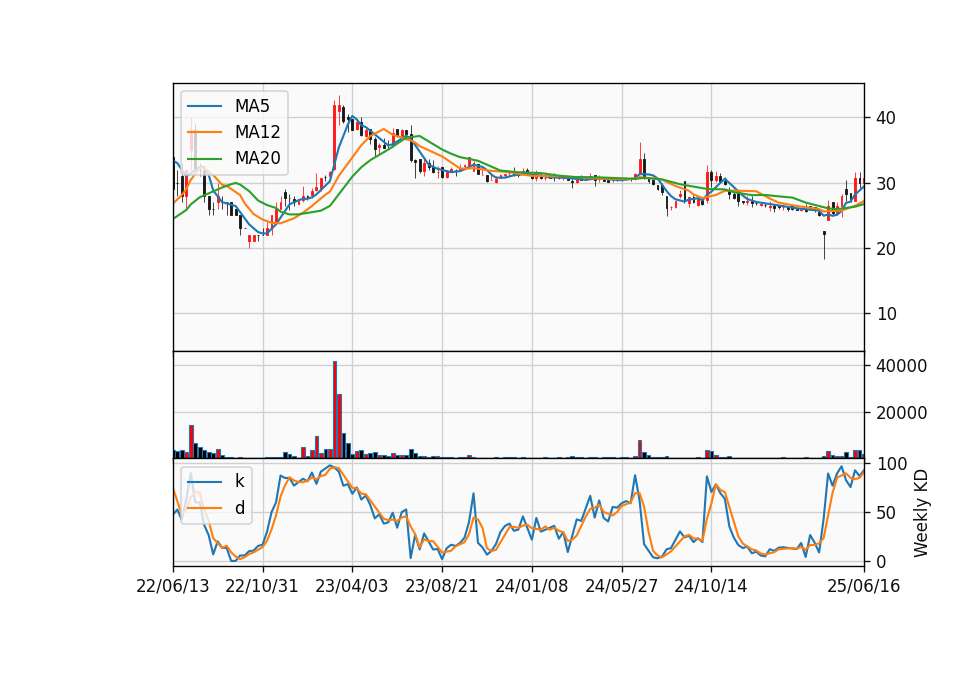Viewport: 960px width, 690px height.
Task: Click the blue MA5 legend line sample
Action: (204, 106)
